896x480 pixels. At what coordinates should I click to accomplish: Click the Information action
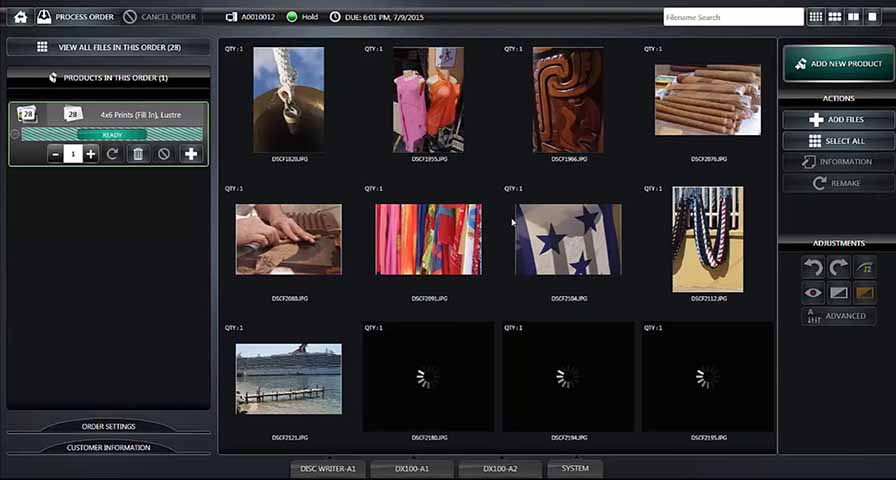(x=839, y=162)
